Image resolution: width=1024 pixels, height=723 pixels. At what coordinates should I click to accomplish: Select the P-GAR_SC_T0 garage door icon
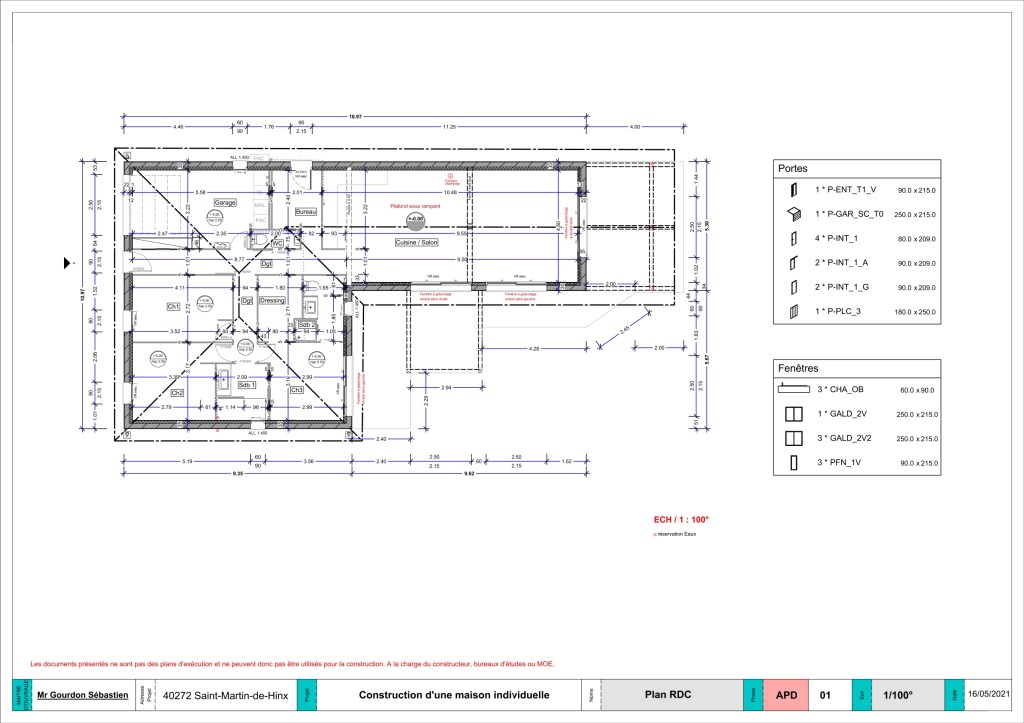coord(793,213)
